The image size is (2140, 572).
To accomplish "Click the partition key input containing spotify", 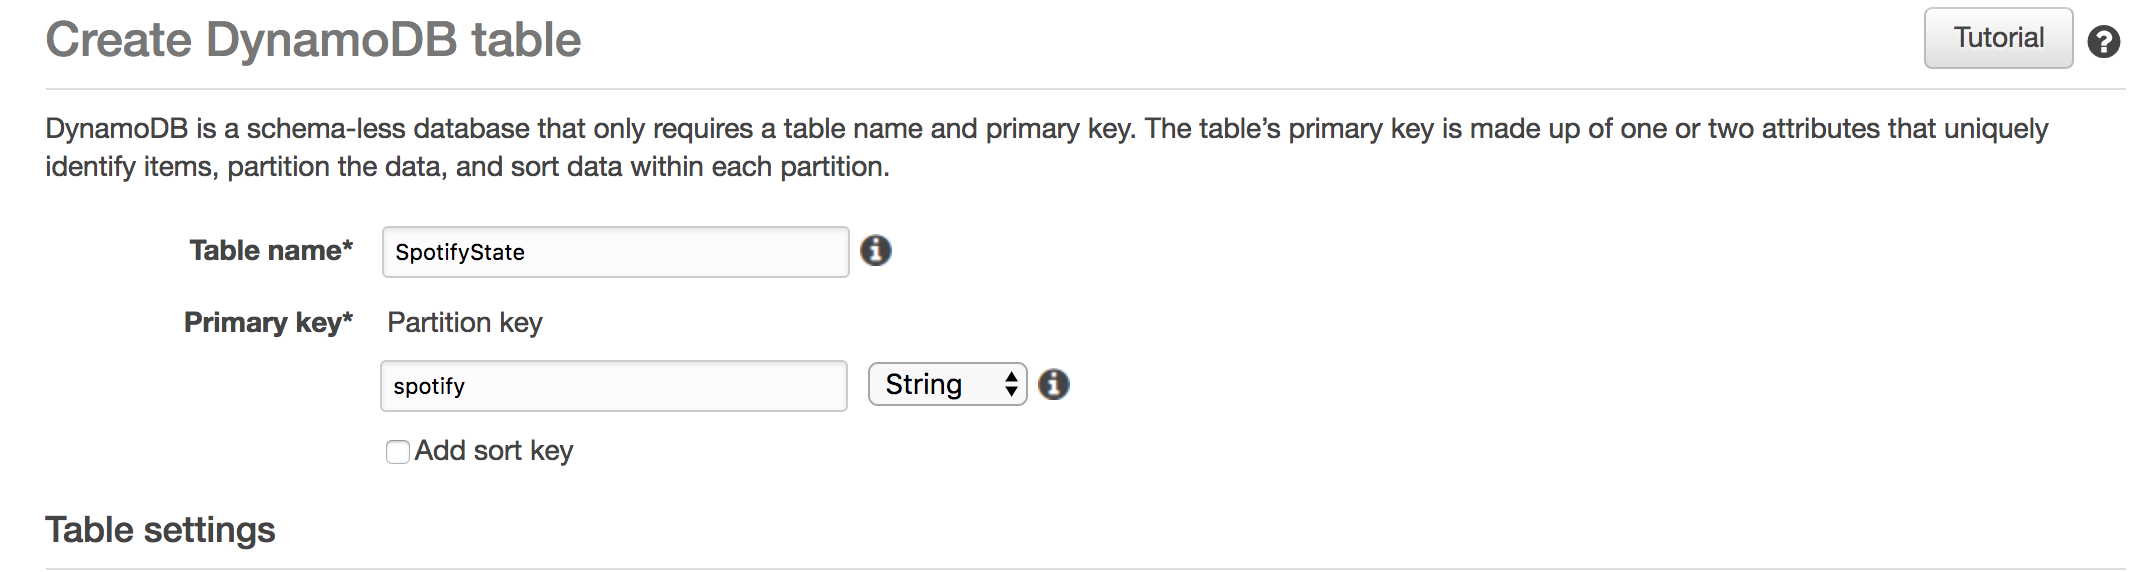I will [x=614, y=386].
